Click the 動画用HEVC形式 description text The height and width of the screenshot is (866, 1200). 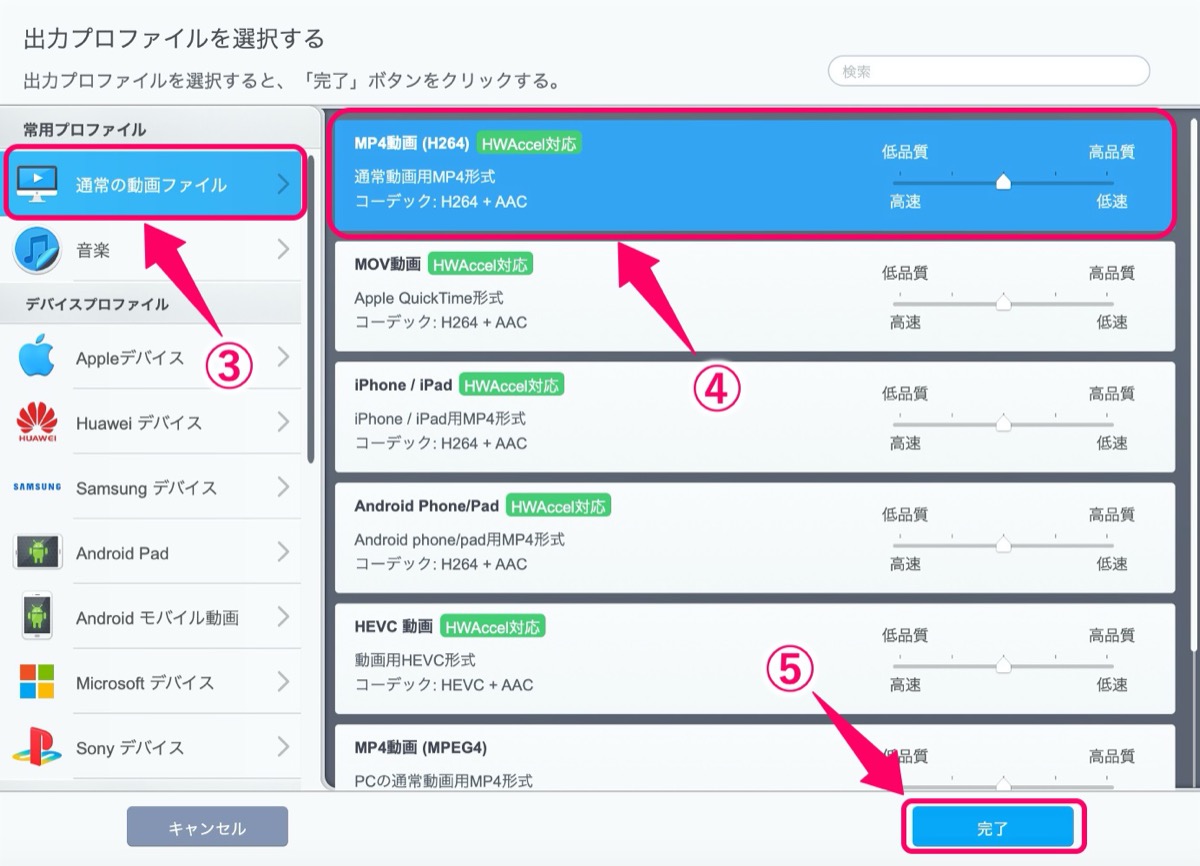click(x=415, y=660)
